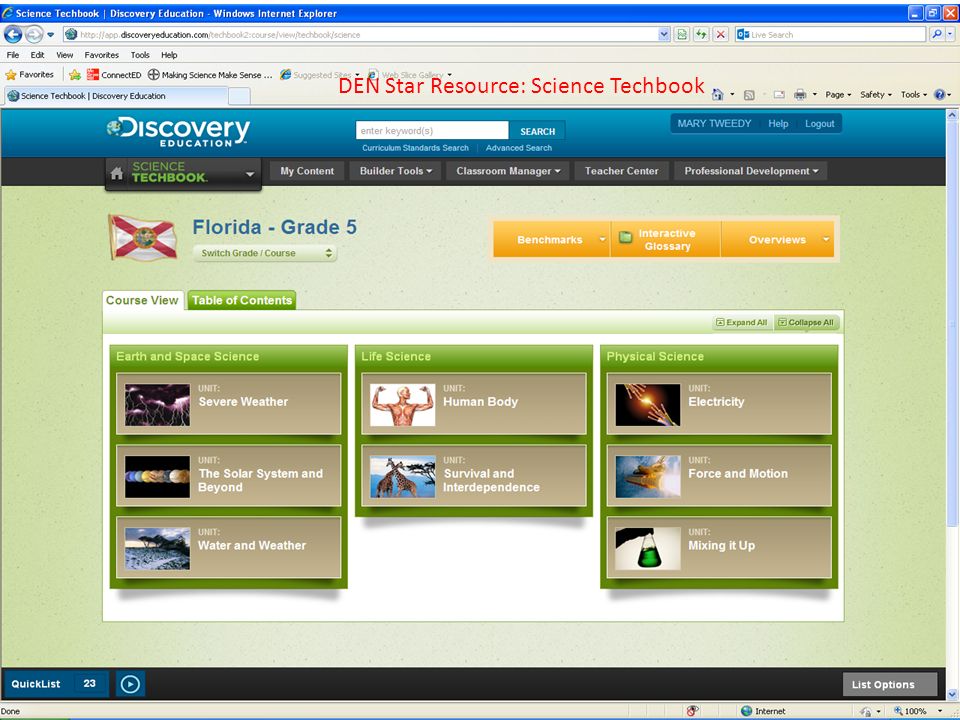
Task: Click the Add to Favorites Bar icon
Action: (x=75, y=75)
